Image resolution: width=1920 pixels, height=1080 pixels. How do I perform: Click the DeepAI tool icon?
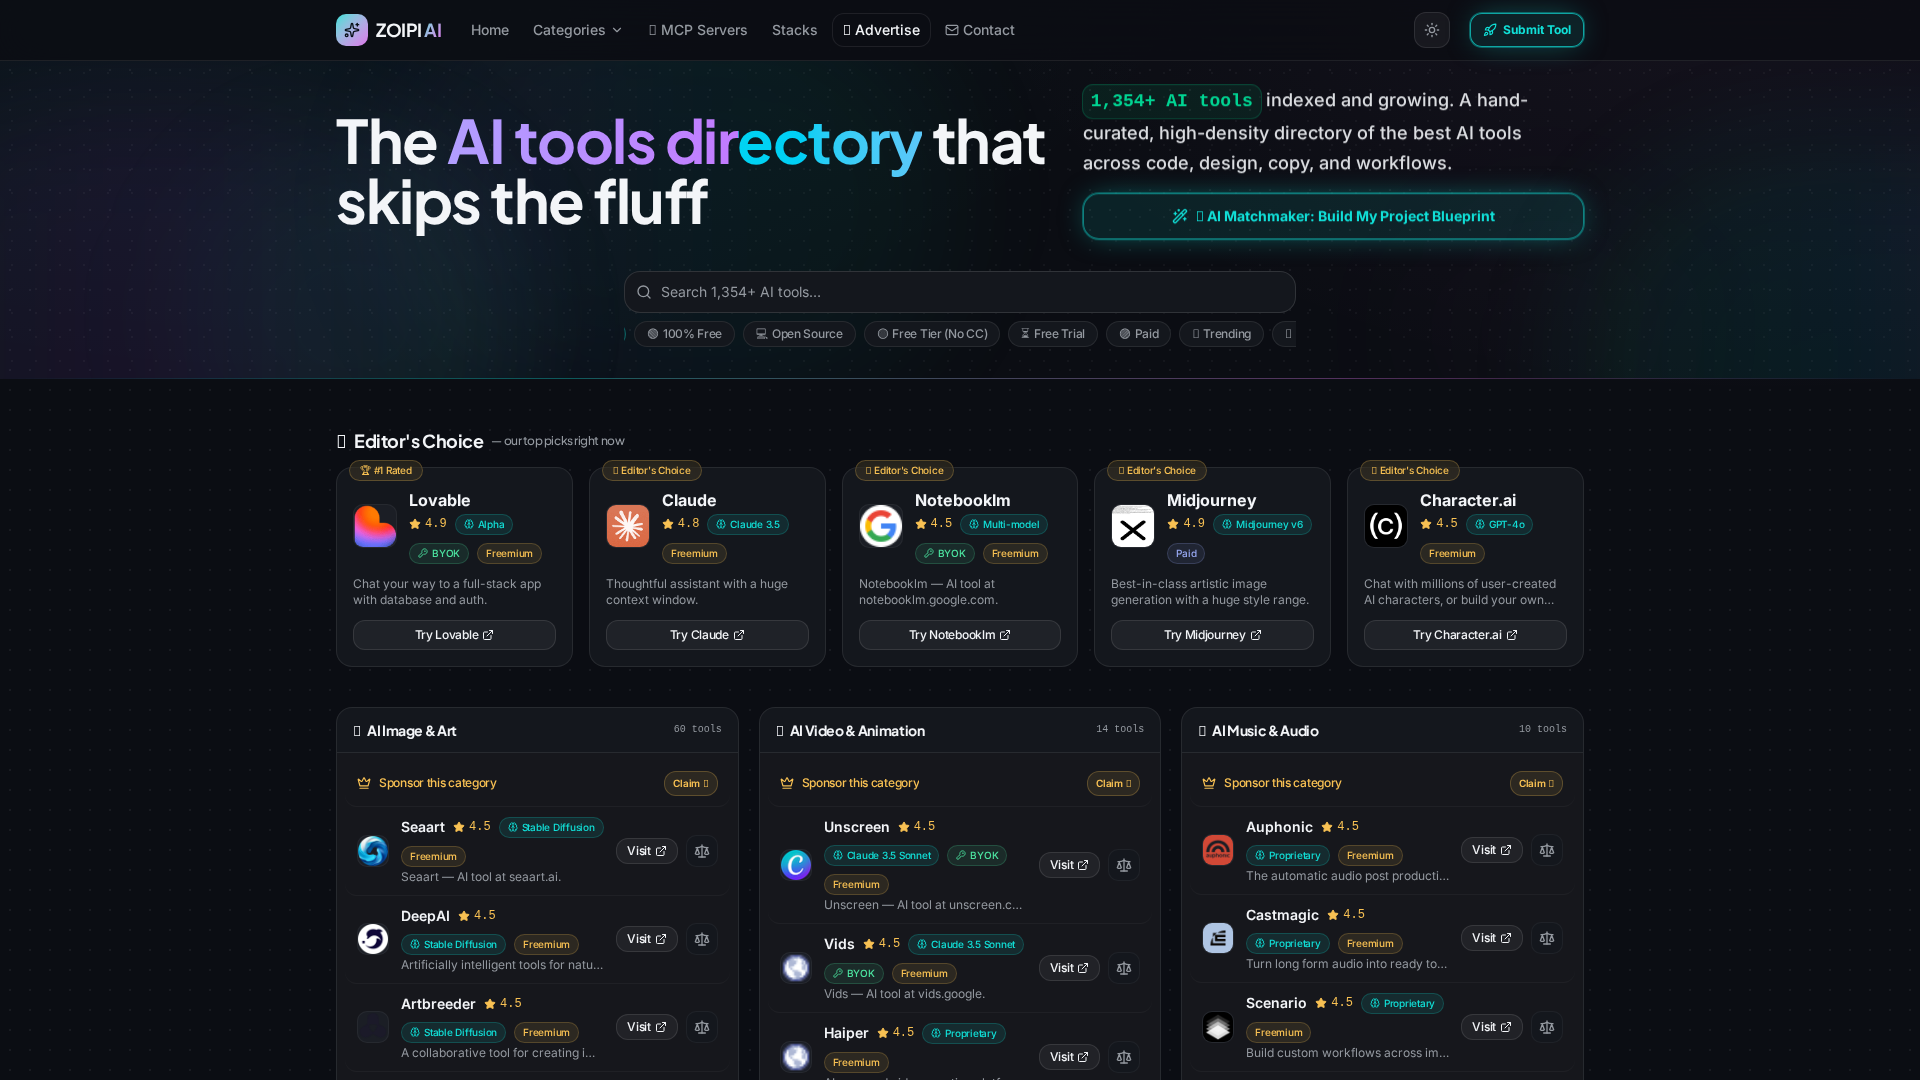click(x=373, y=939)
